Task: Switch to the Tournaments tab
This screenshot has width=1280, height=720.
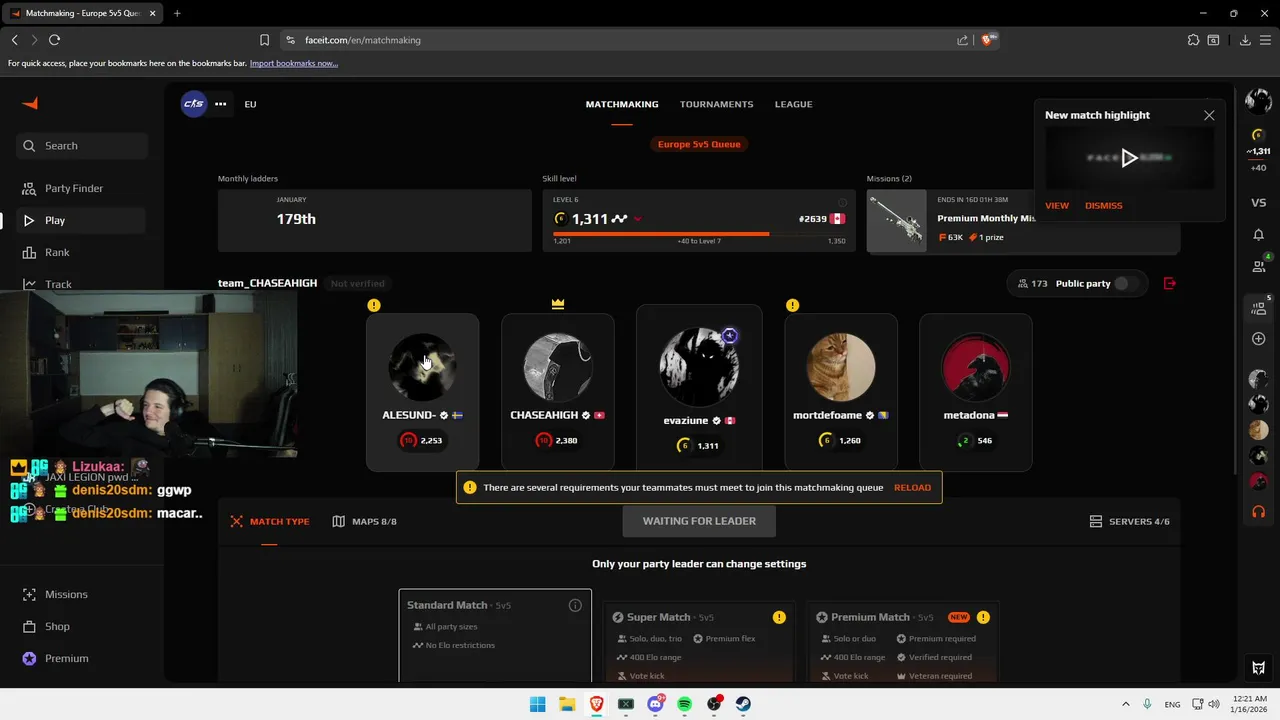Action: [716, 104]
